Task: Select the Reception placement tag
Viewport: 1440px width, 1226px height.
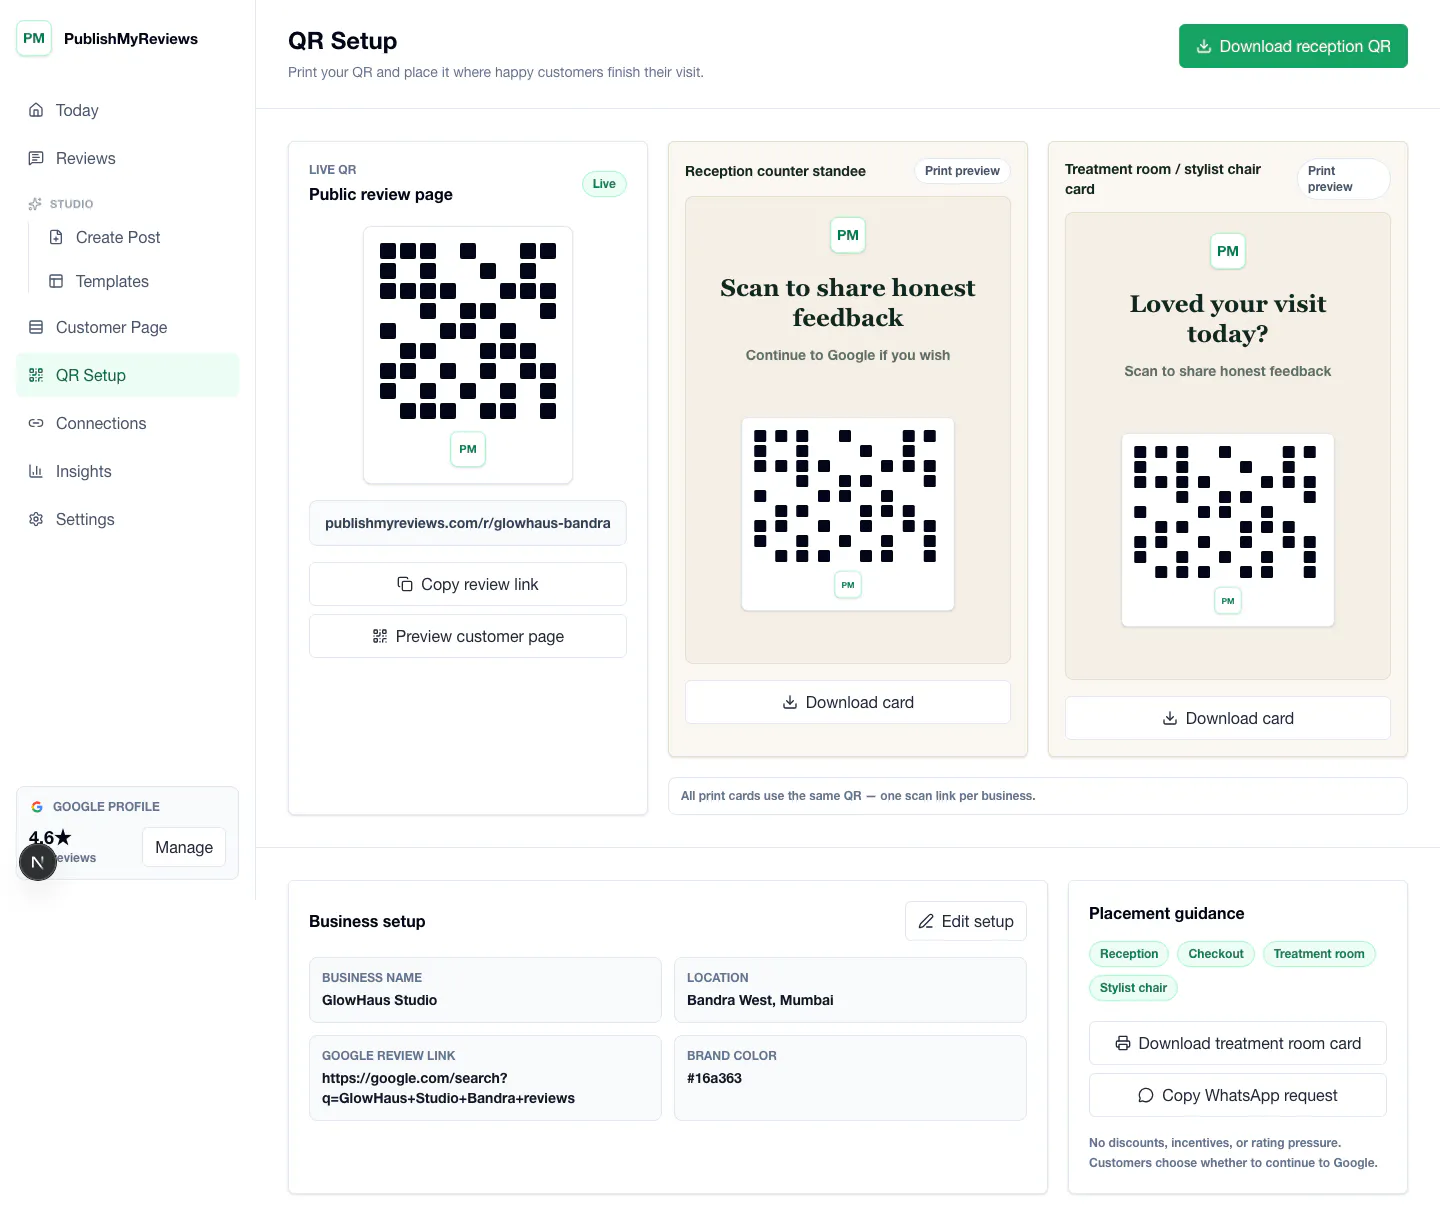Action: 1129,954
